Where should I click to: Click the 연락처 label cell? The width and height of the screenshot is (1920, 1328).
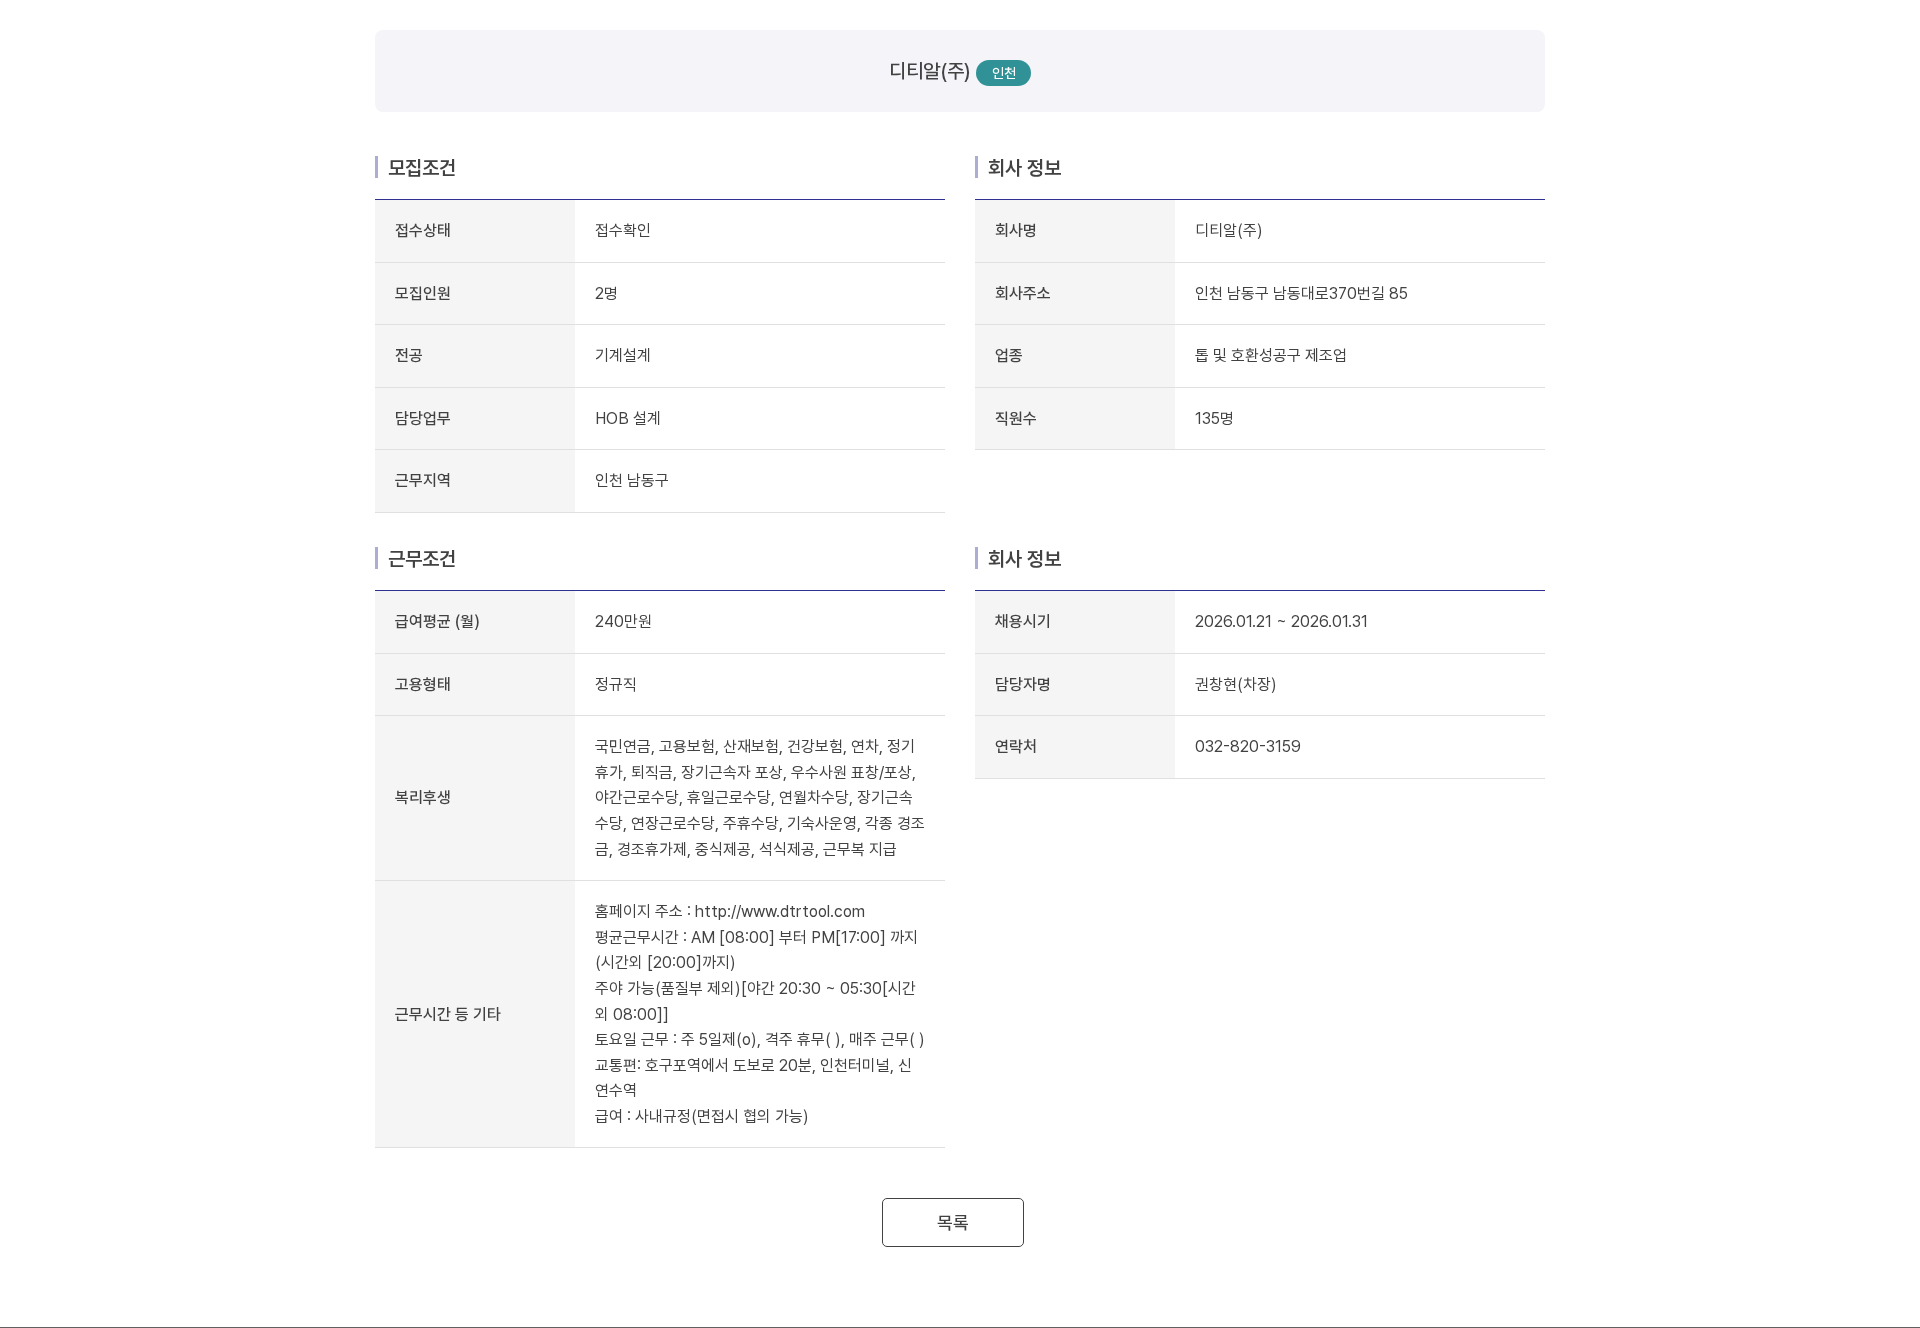1075,747
